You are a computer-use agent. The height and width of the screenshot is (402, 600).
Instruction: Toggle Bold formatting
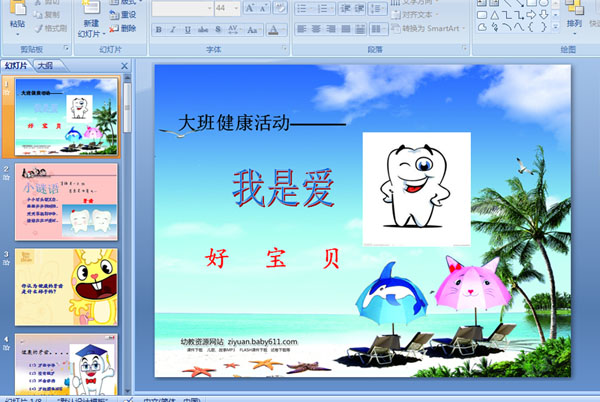[x=158, y=29]
